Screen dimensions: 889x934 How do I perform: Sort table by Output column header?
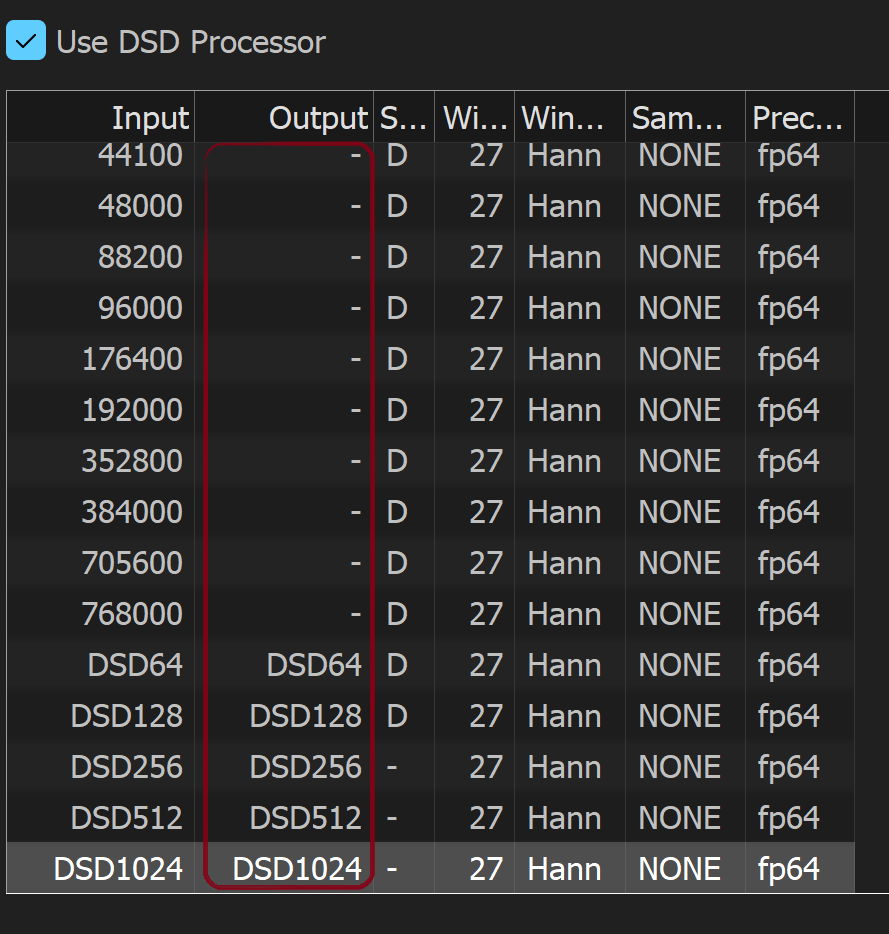click(x=284, y=117)
